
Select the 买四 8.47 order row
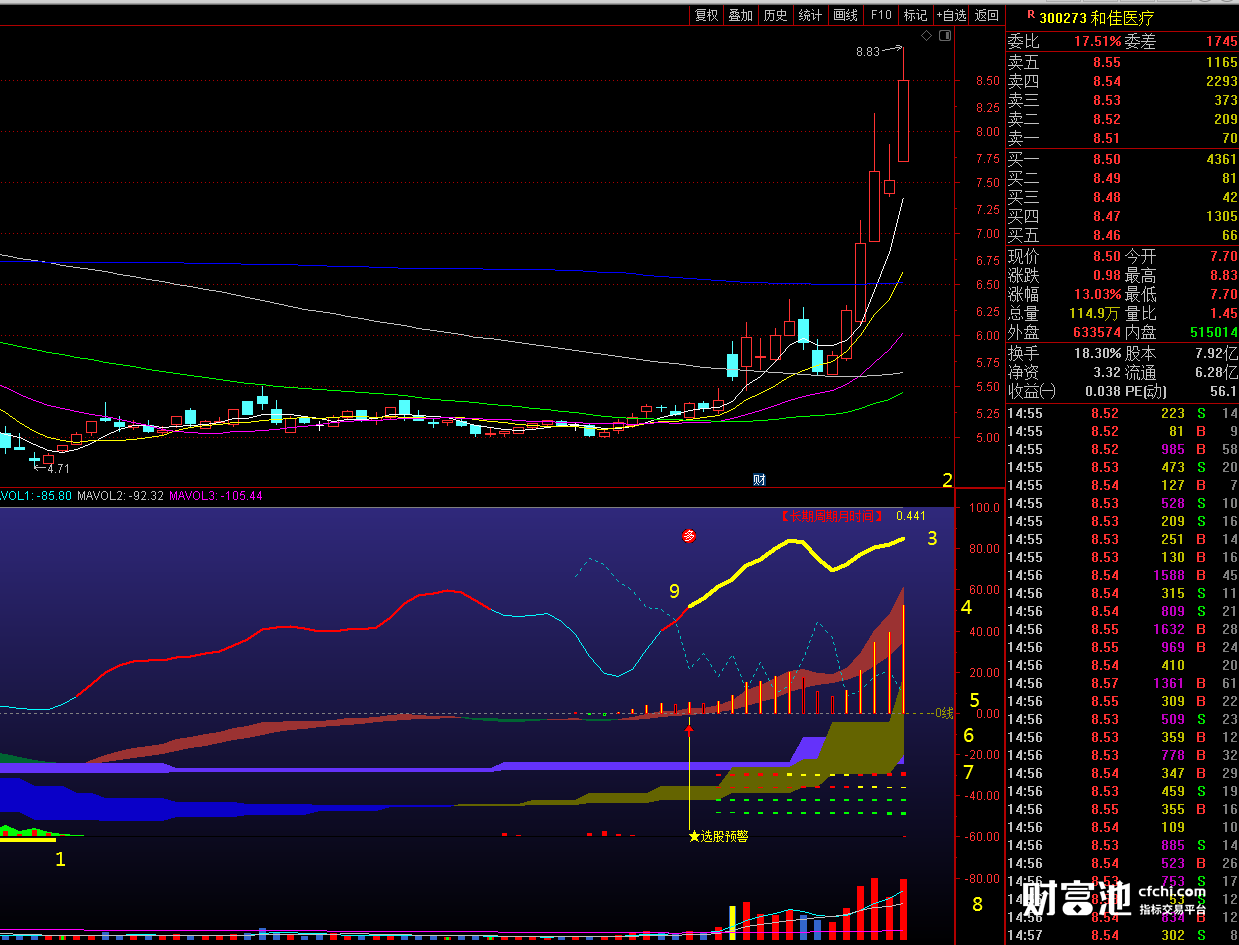1122,216
